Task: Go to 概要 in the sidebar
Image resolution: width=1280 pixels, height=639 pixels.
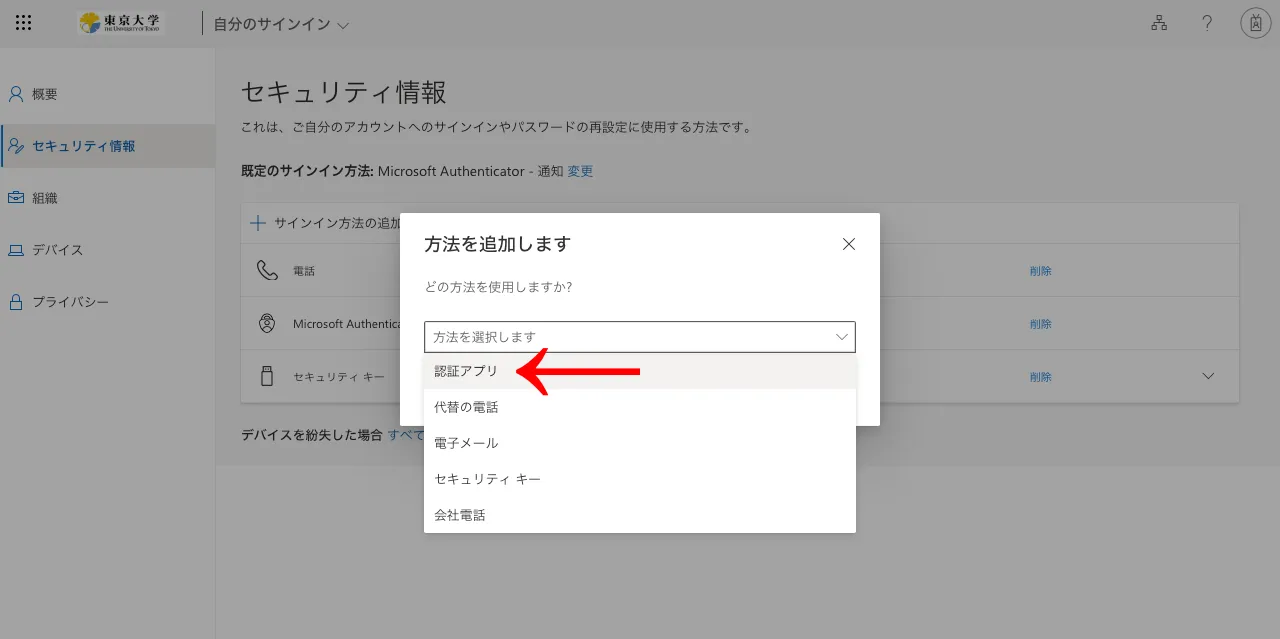Action: click(45, 94)
